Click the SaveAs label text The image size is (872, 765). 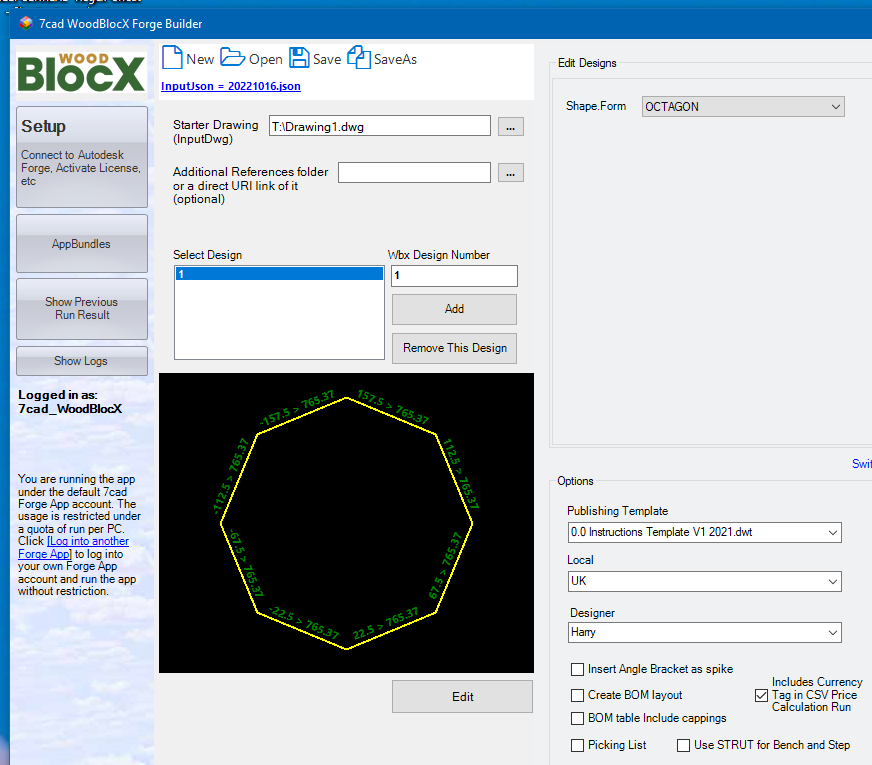coord(395,59)
